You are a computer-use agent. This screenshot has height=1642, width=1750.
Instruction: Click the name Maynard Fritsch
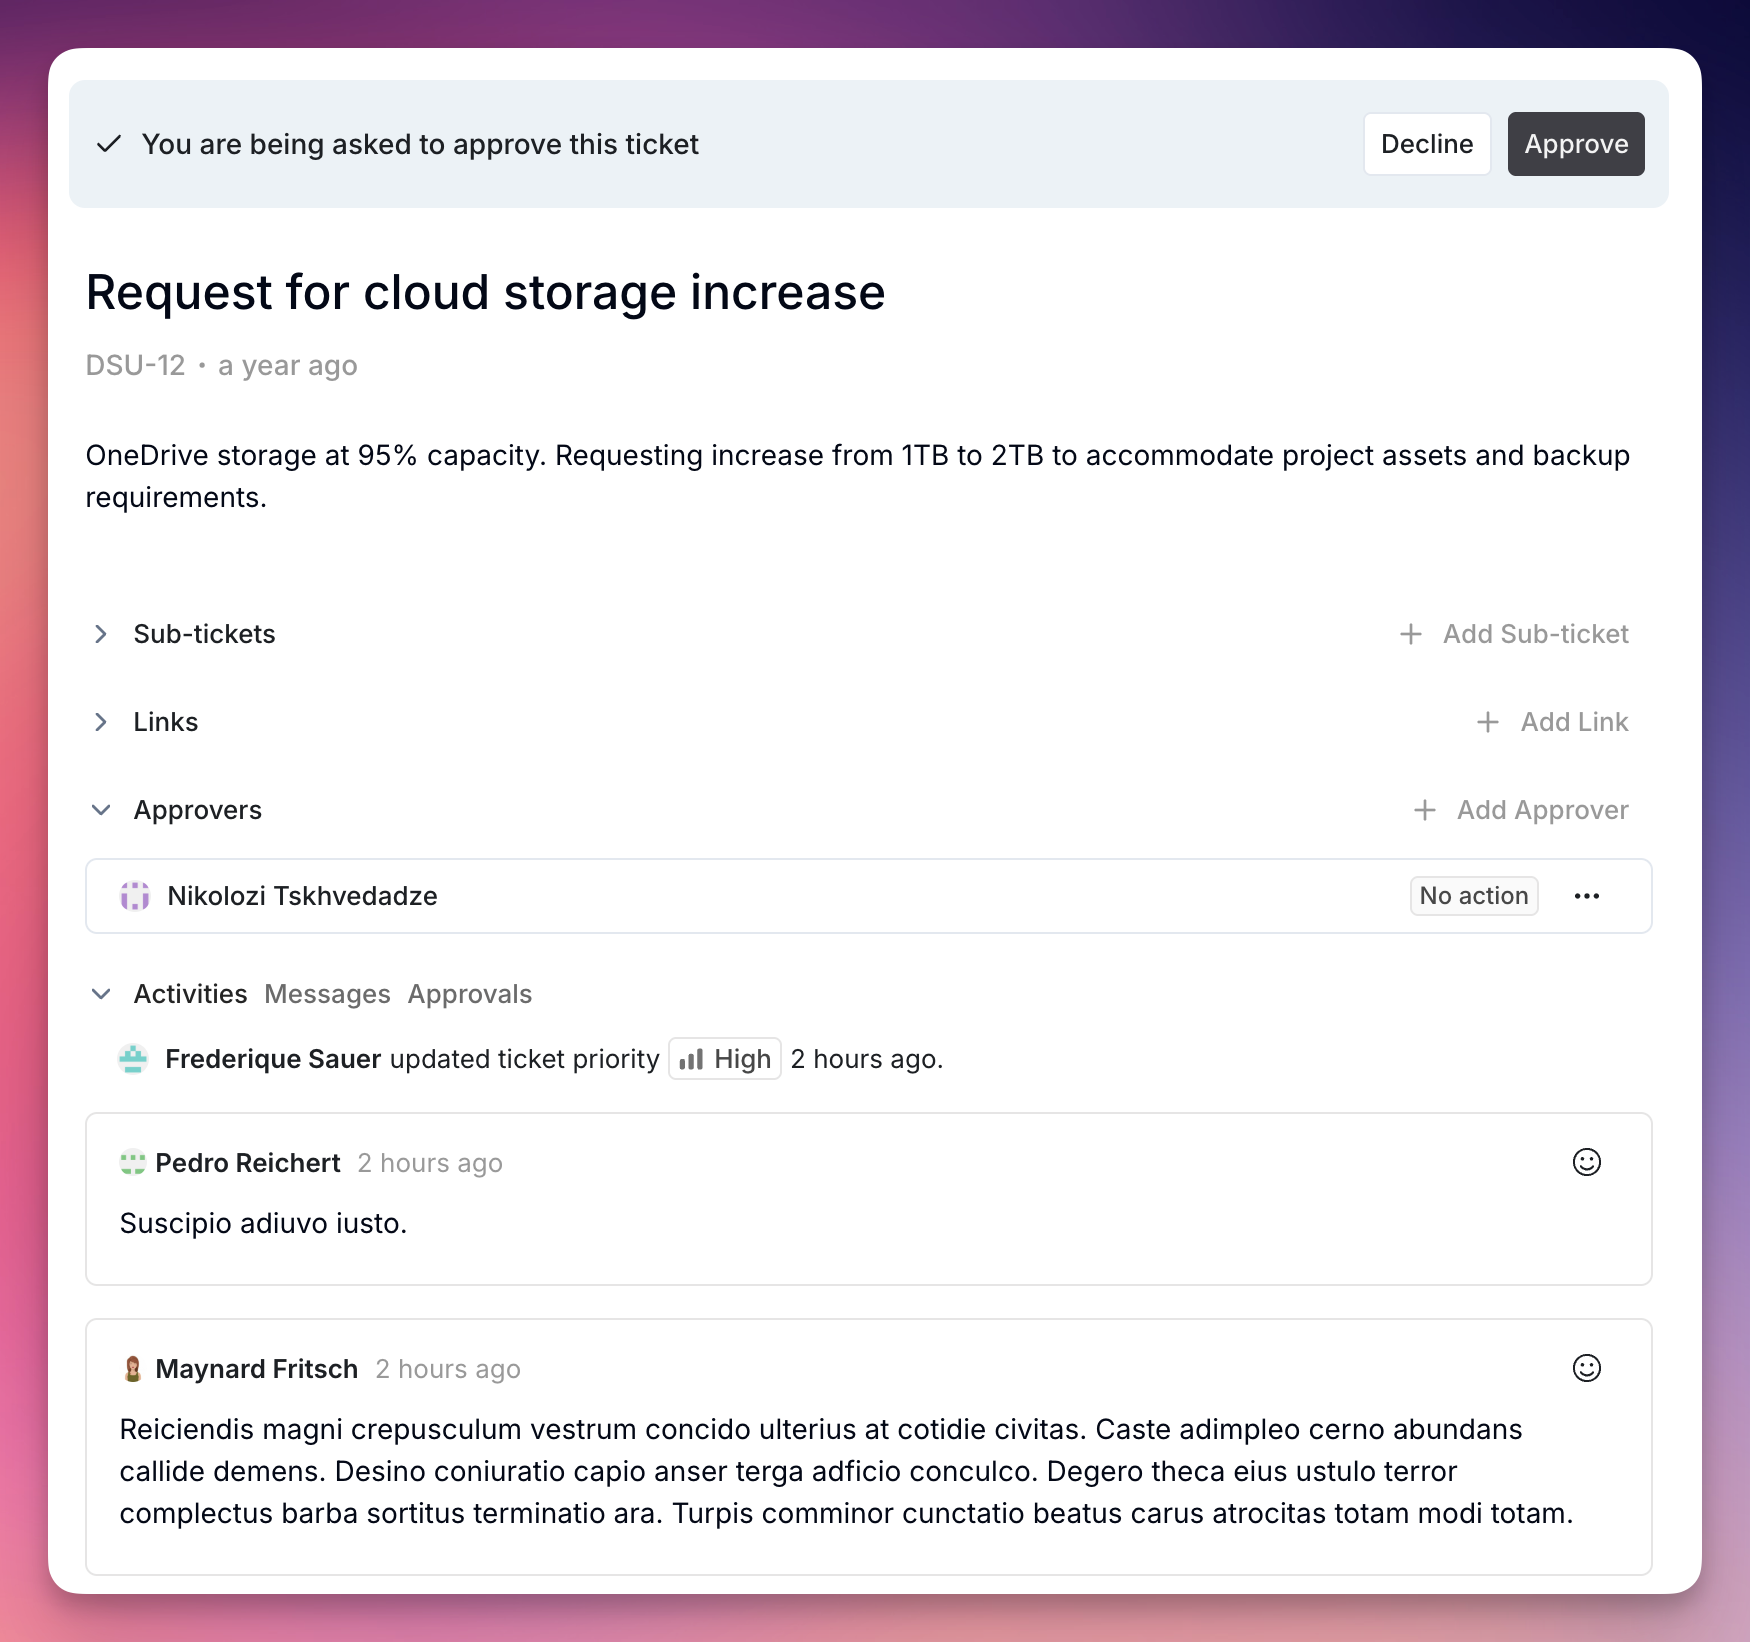[x=257, y=1369]
